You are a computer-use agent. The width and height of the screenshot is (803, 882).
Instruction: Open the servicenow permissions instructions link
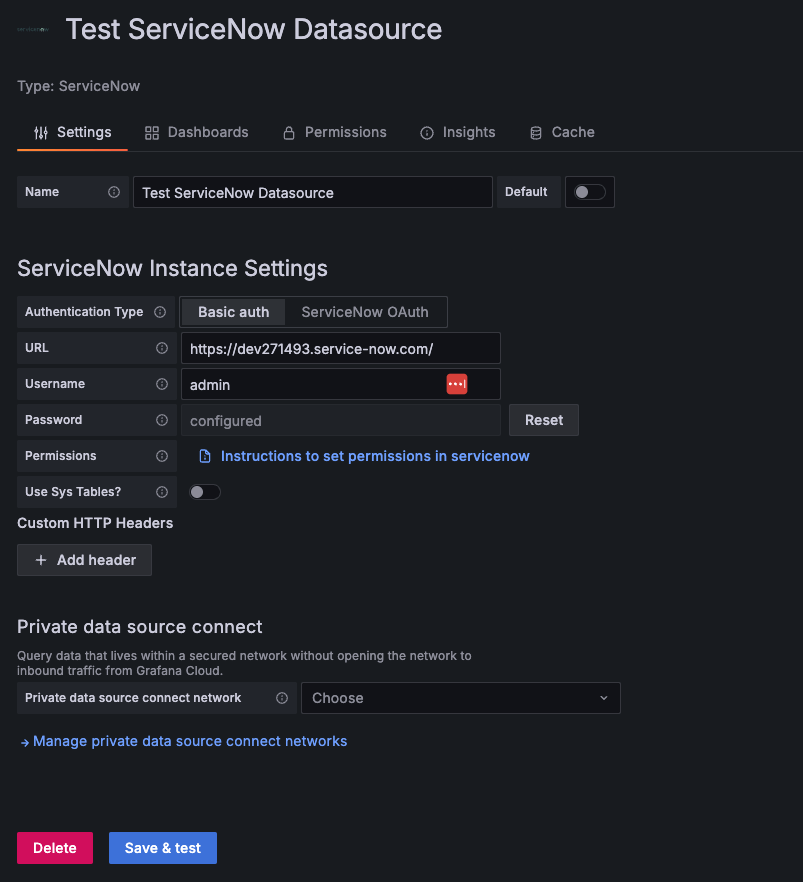click(x=374, y=455)
